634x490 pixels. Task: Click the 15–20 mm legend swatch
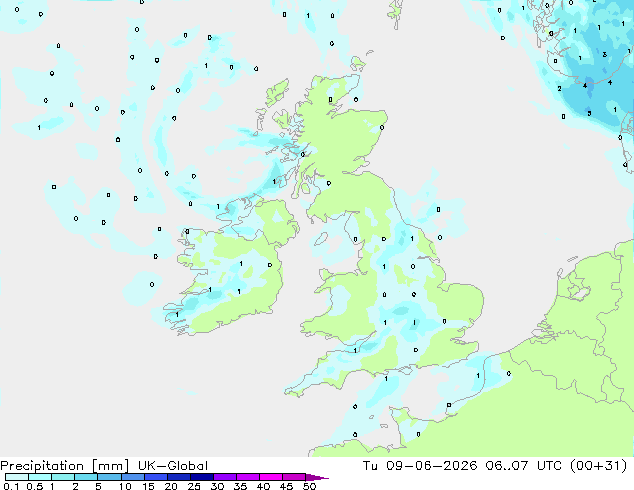pos(155,477)
